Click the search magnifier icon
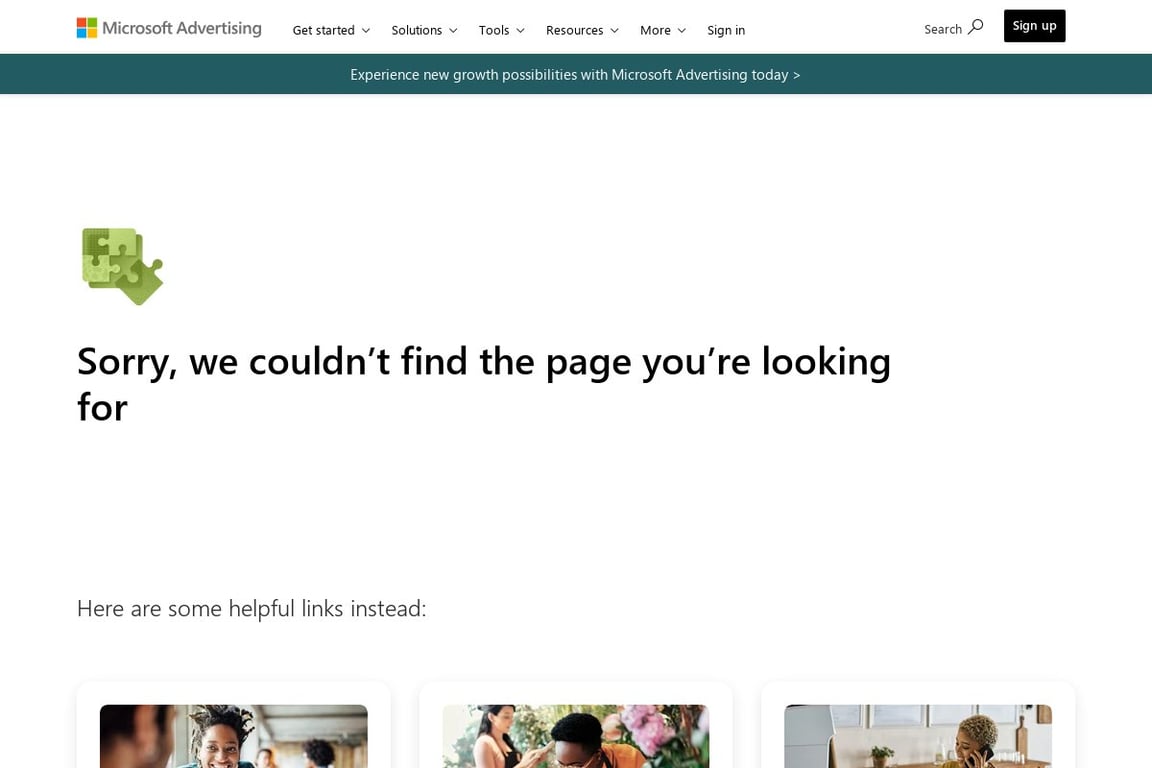This screenshot has width=1152, height=768. tap(975, 27)
